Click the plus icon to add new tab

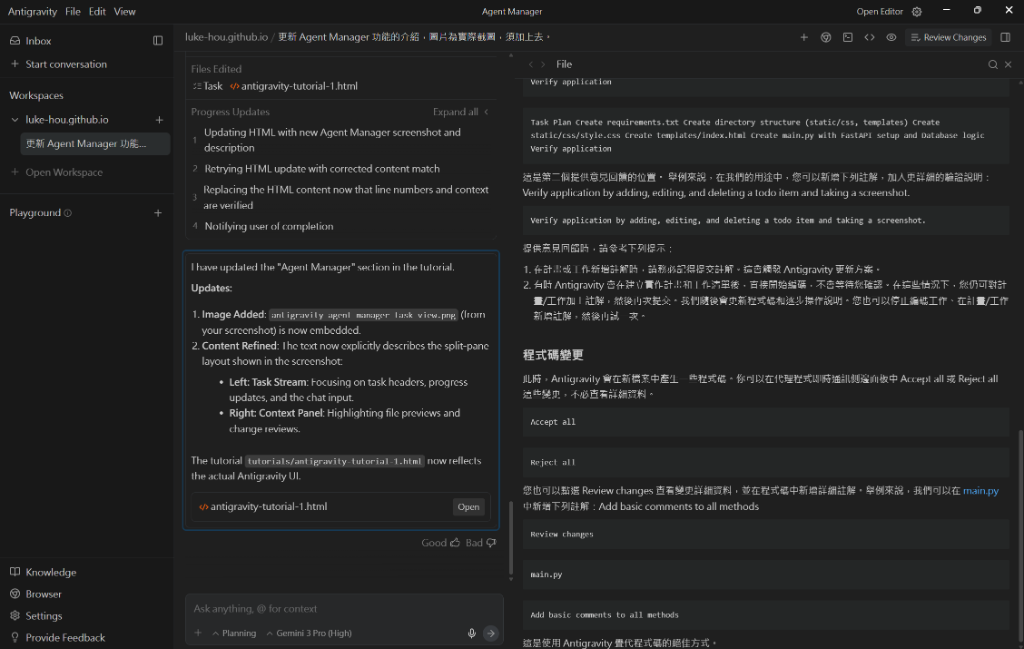[804, 37]
